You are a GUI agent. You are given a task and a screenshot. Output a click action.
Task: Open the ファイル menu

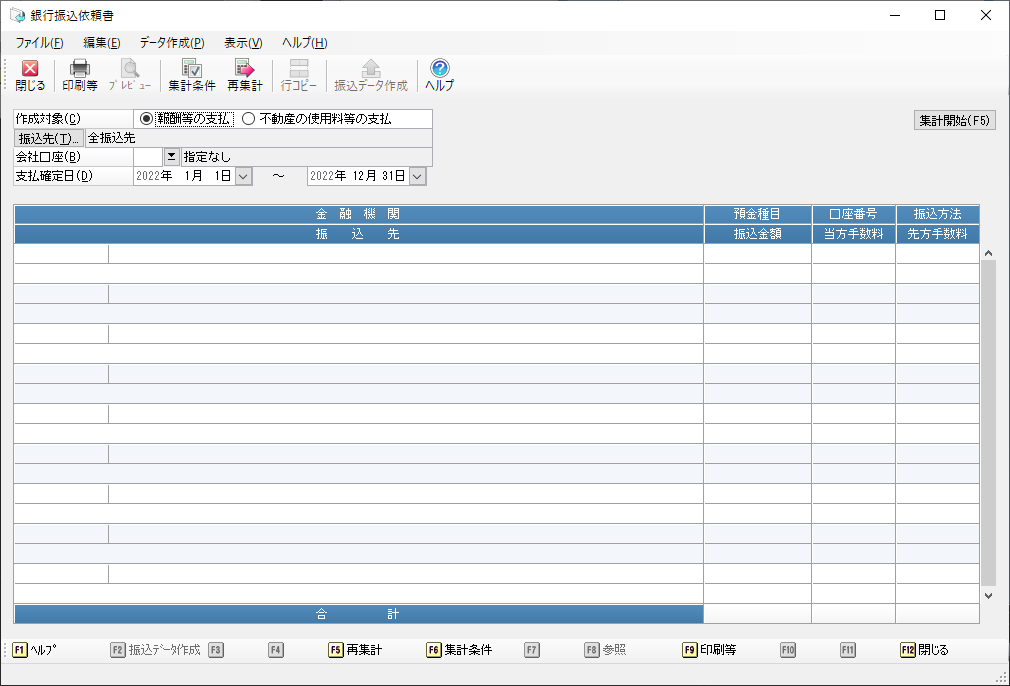click(39, 43)
